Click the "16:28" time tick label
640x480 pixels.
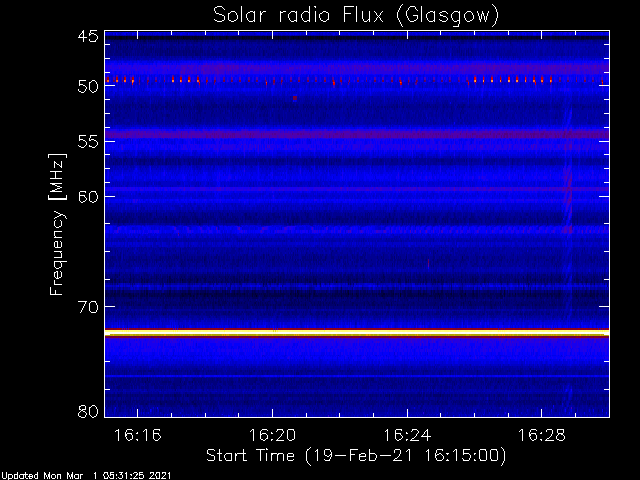coord(542,436)
